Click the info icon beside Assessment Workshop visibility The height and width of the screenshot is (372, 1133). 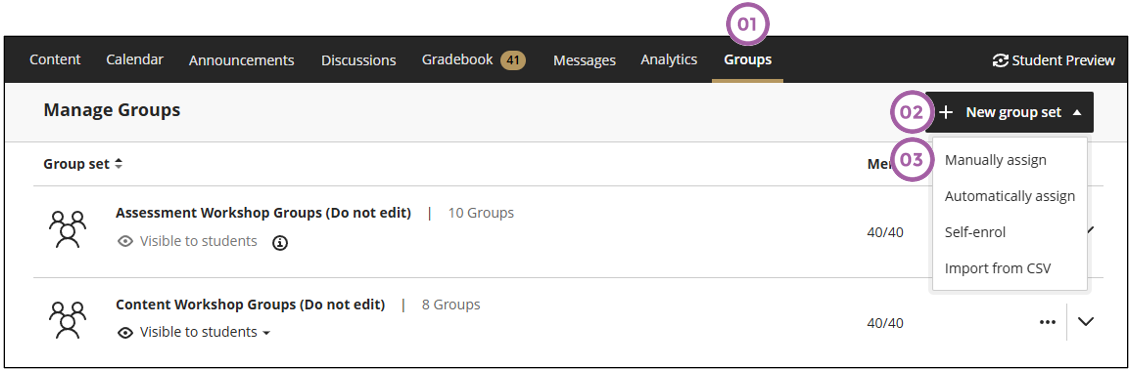(280, 243)
